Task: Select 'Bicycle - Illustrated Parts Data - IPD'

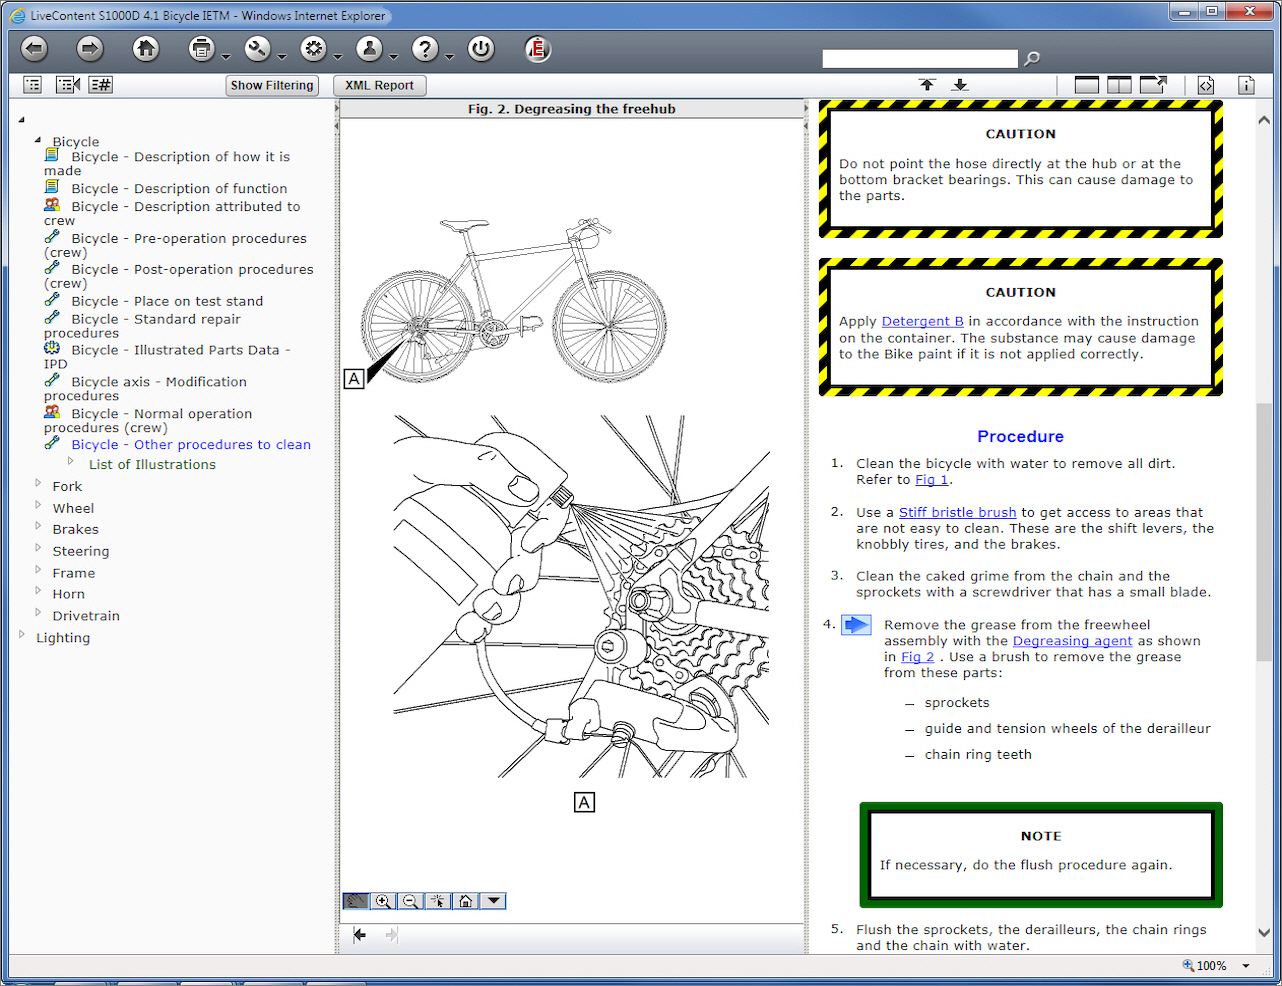Action: 180,350
